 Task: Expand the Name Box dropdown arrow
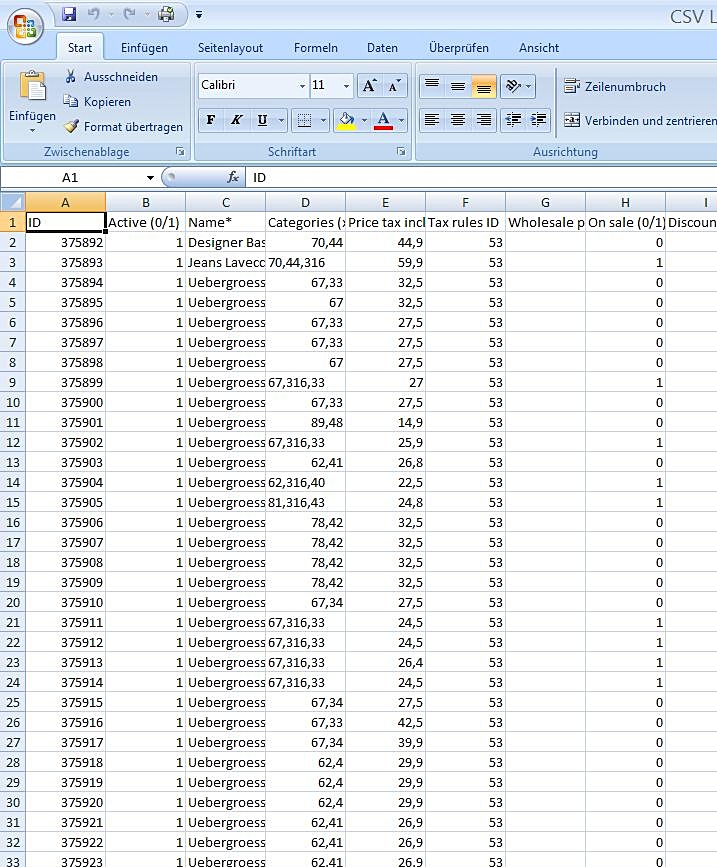pyautogui.click(x=150, y=177)
